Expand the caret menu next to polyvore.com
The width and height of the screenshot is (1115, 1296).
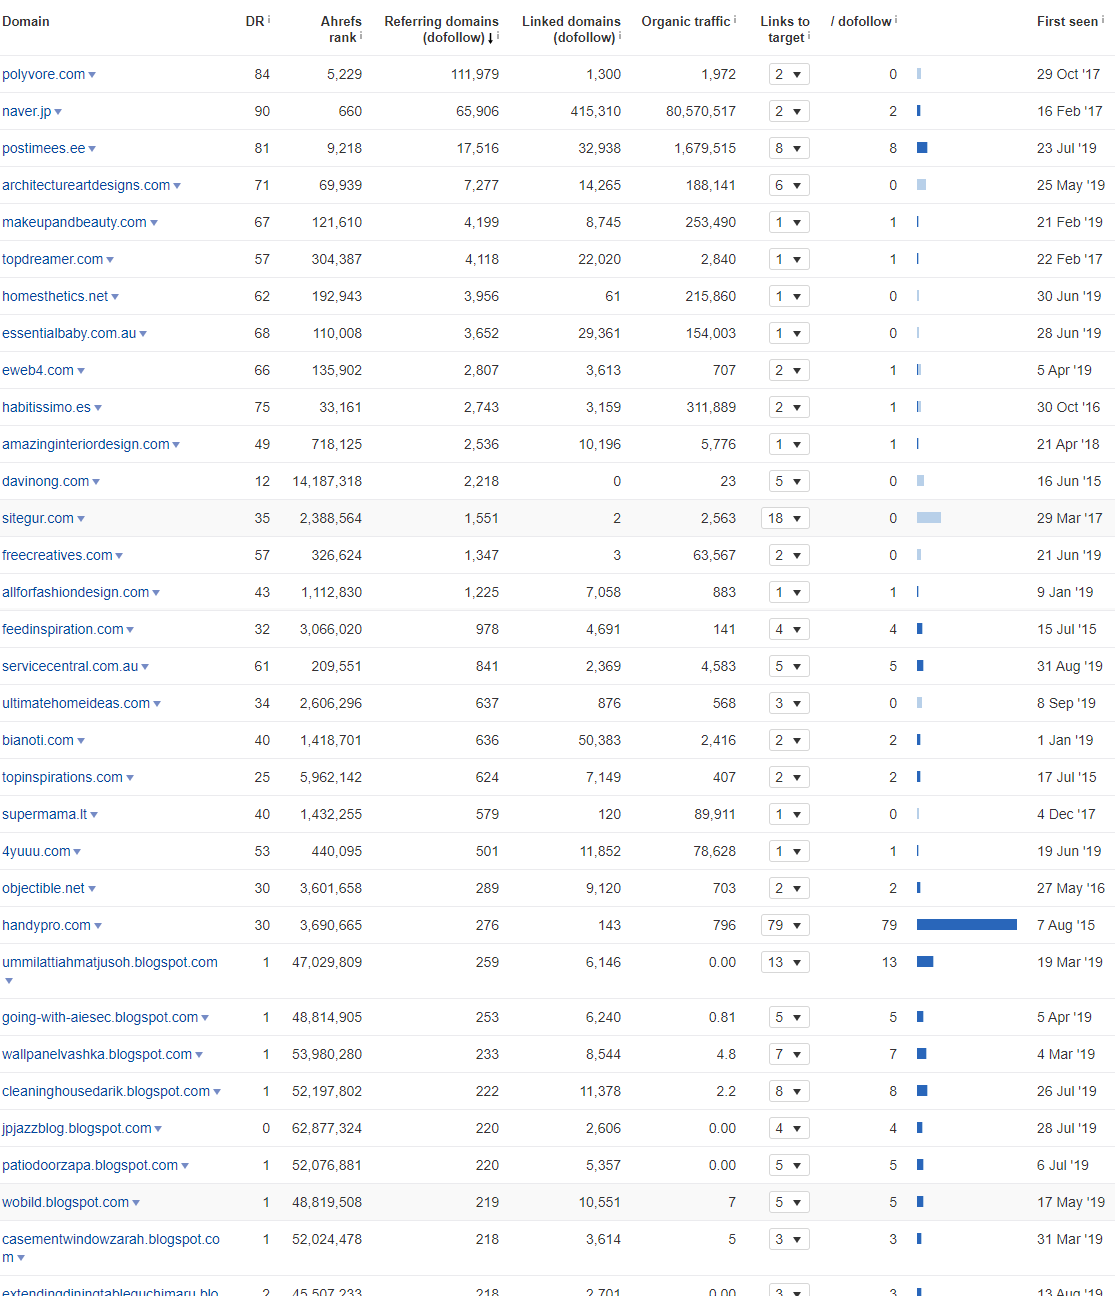[x=92, y=75]
